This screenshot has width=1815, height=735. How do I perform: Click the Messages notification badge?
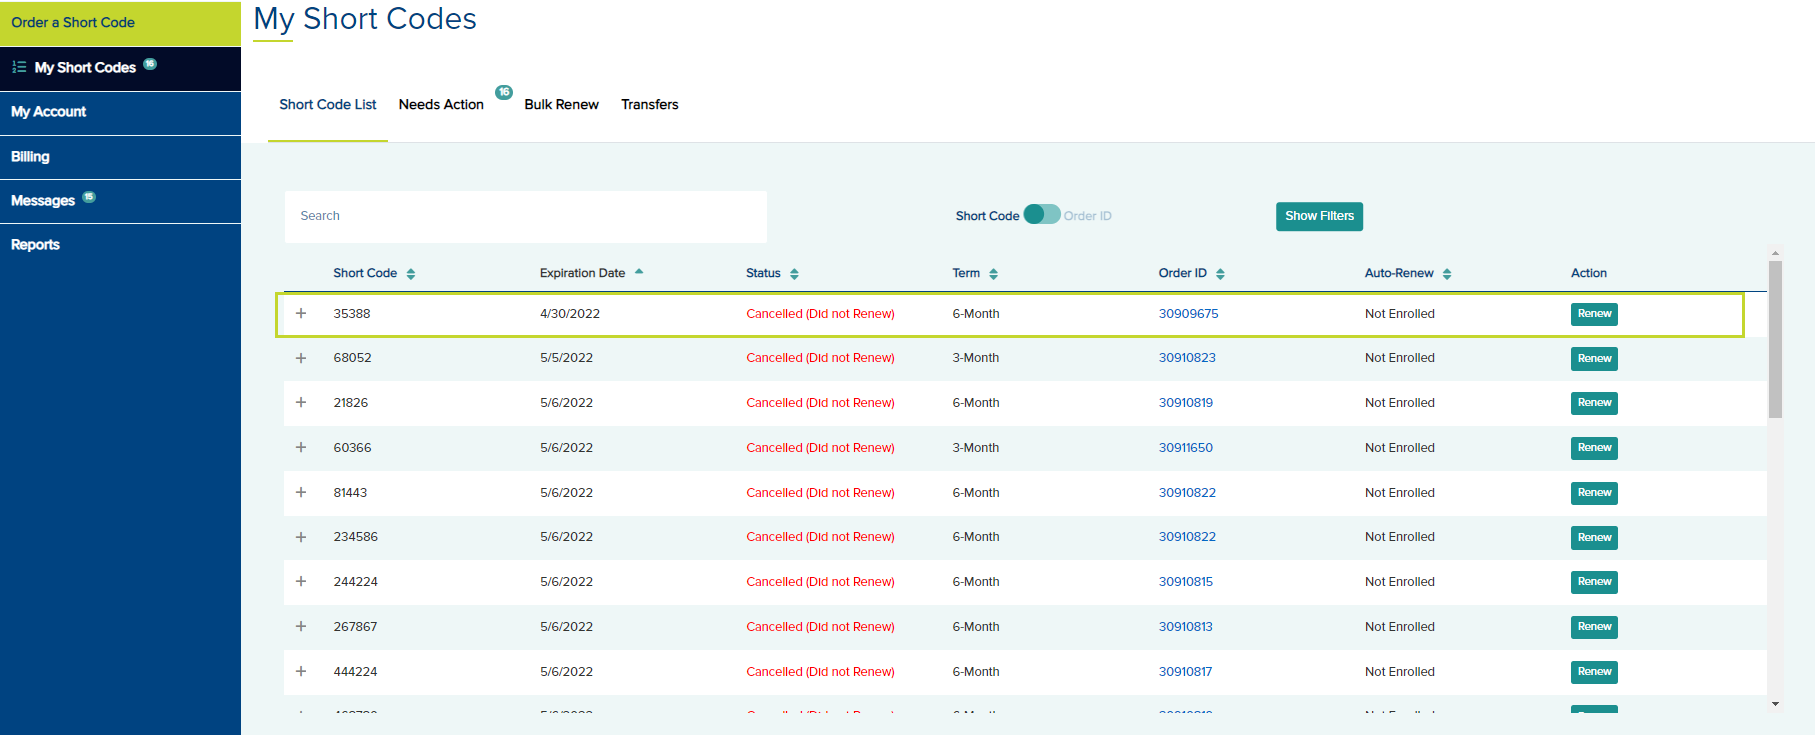(x=89, y=197)
